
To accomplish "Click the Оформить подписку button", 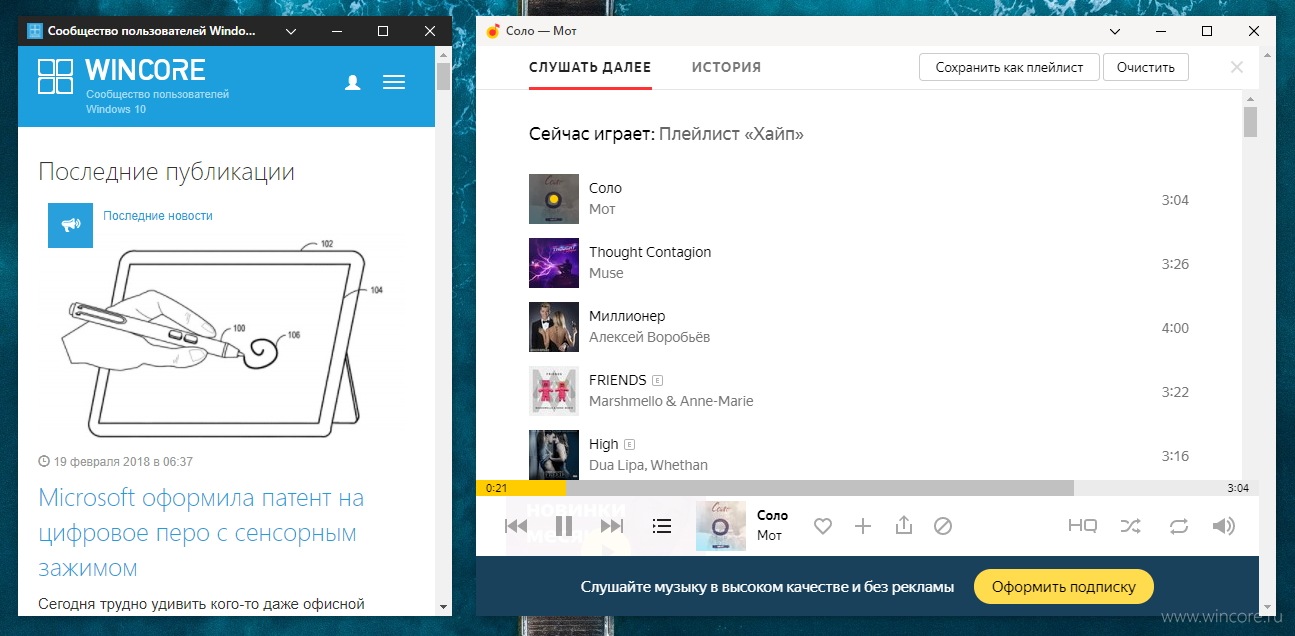I will [x=1063, y=587].
